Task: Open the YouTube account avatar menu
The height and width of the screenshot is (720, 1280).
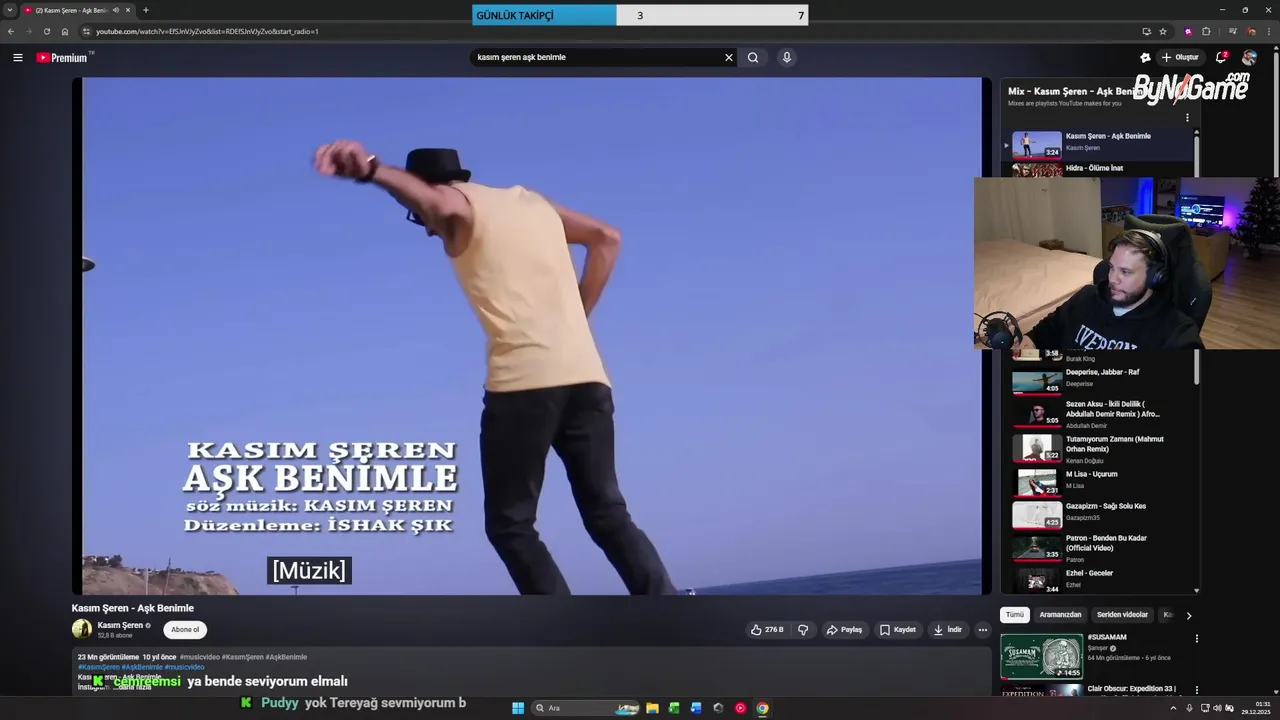Action: (x=1249, y=57)
